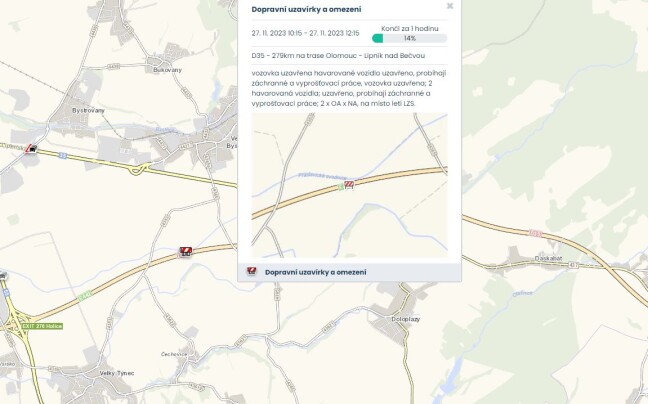This screenshot has height=404, width=648.
Task: Click the closure icon in the popup footer
Action: pos(251,271)
